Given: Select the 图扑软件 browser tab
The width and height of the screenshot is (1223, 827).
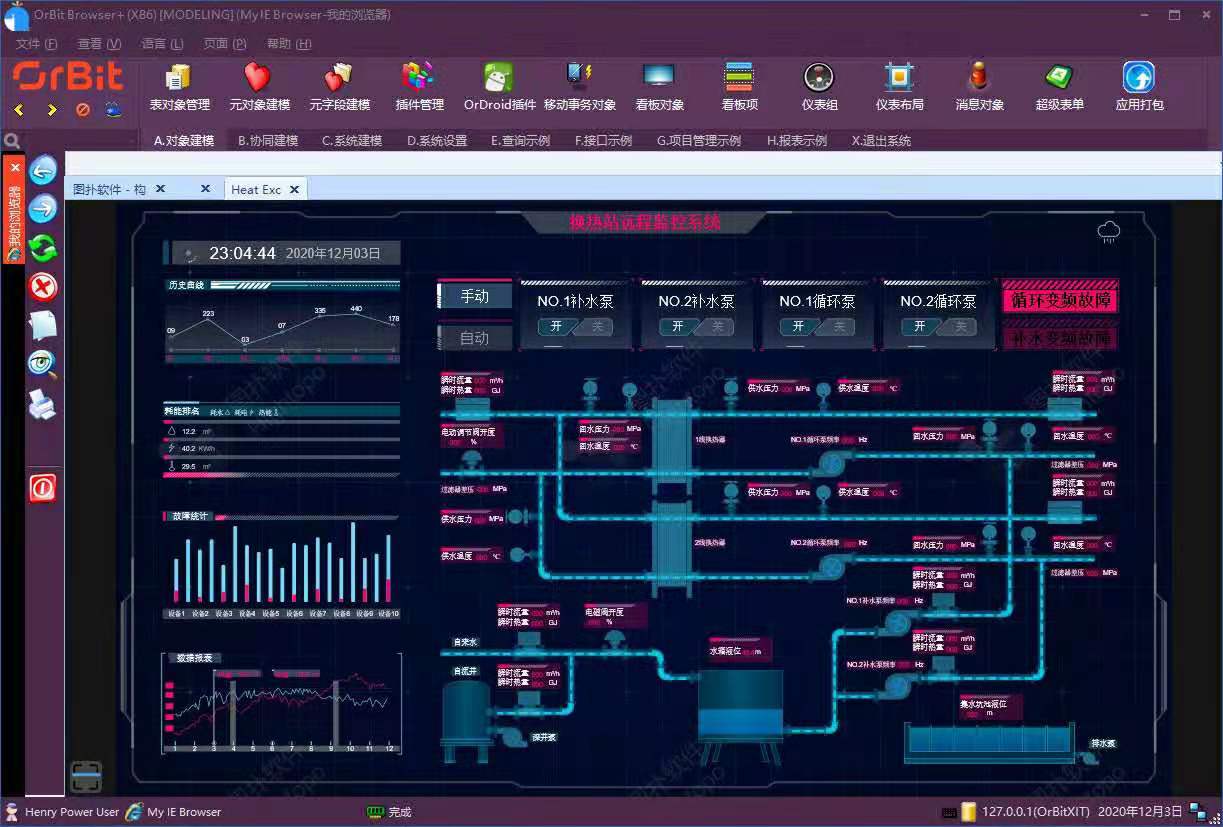Looking at the screenshot, I should tap(110, 189).
